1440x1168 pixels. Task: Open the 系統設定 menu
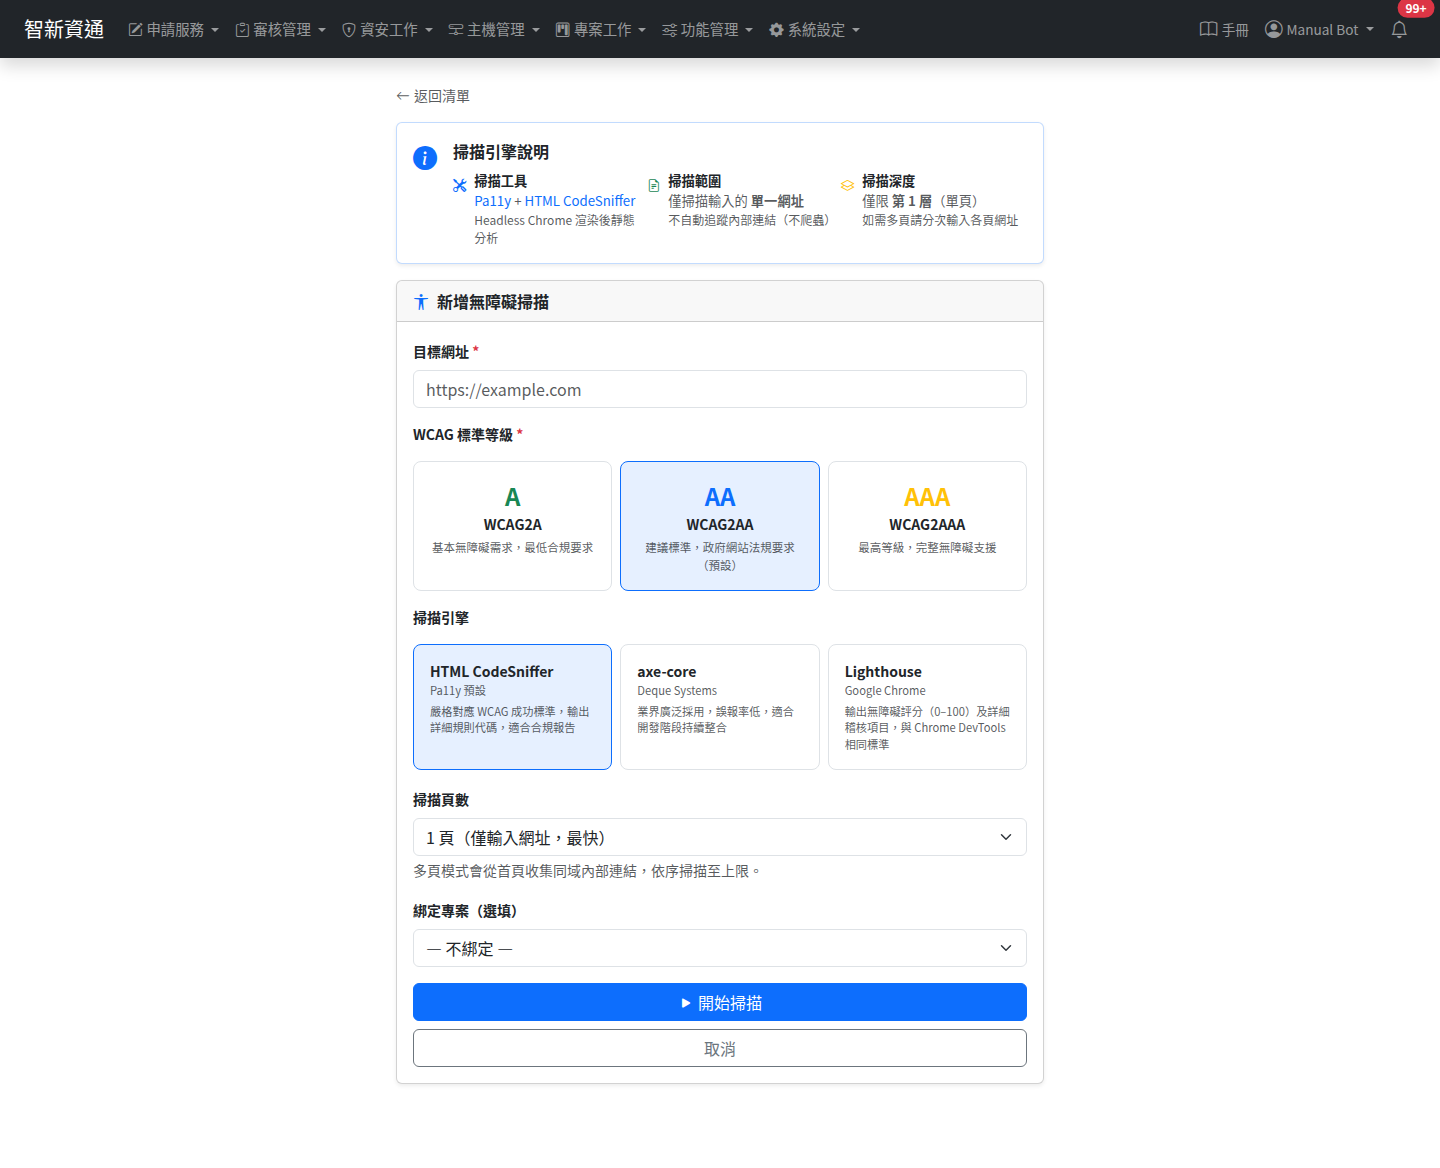coord(814,30)
